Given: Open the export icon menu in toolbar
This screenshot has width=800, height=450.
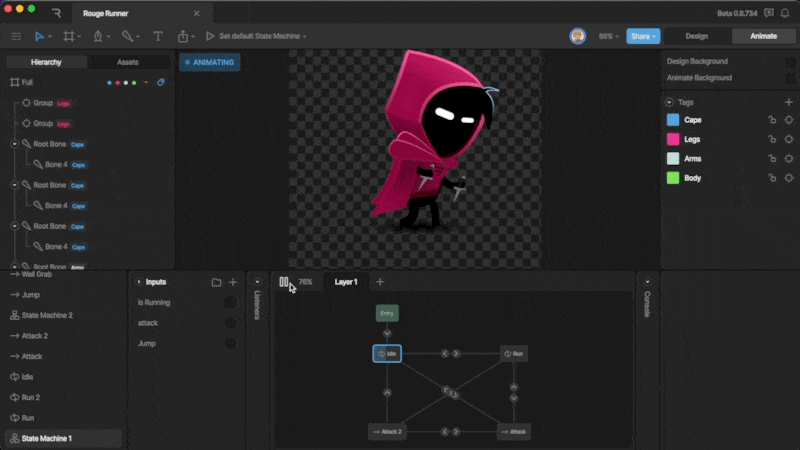Looking at the screenshot, I should pyautogui.click(x=183, y=36).
